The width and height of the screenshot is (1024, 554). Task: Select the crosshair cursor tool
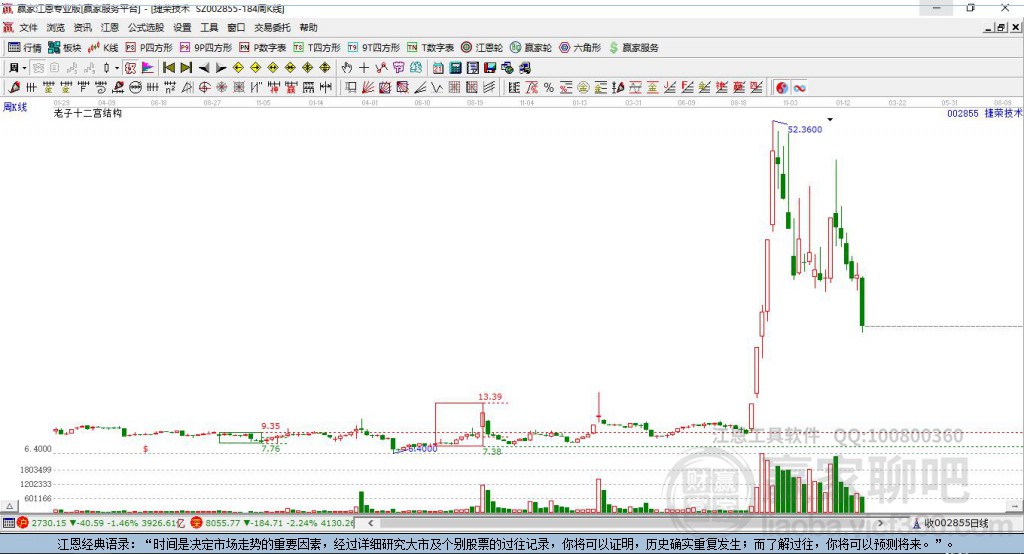pyautogui.click(x=364, y=68)
